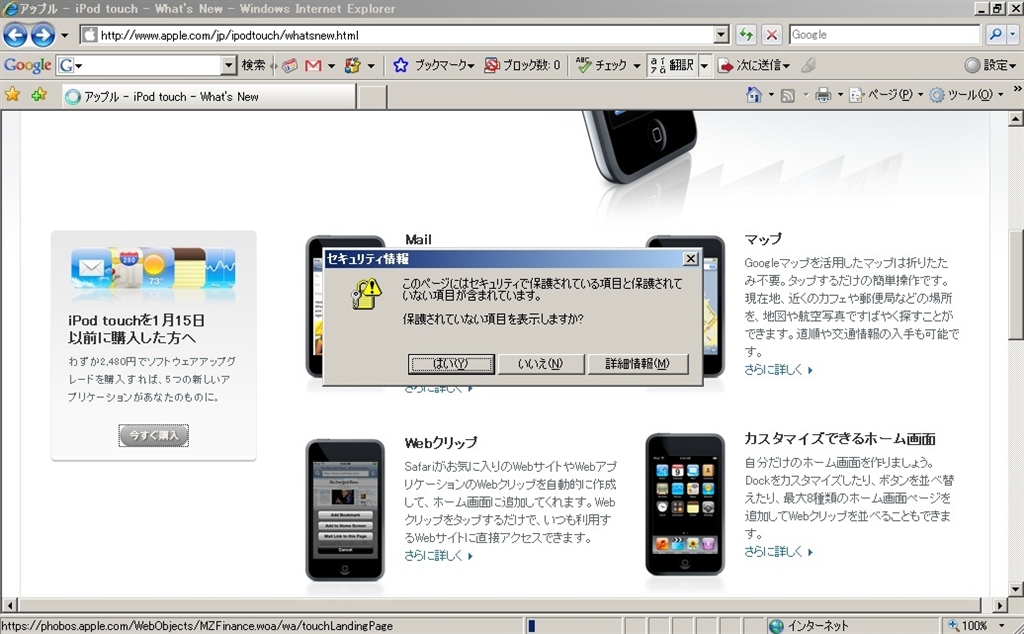Click the RSS feeds icon
The height and width of the screenshot is (634, 1024).
pyautogui.click(x=788, y=96)
